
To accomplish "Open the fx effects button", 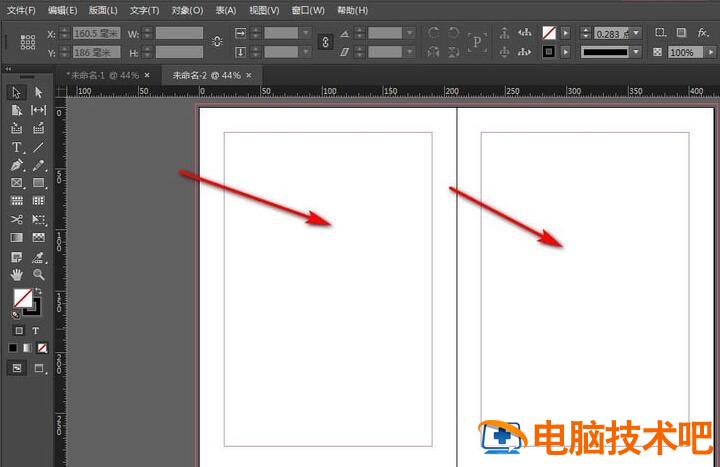I will [x=703, y=32].
